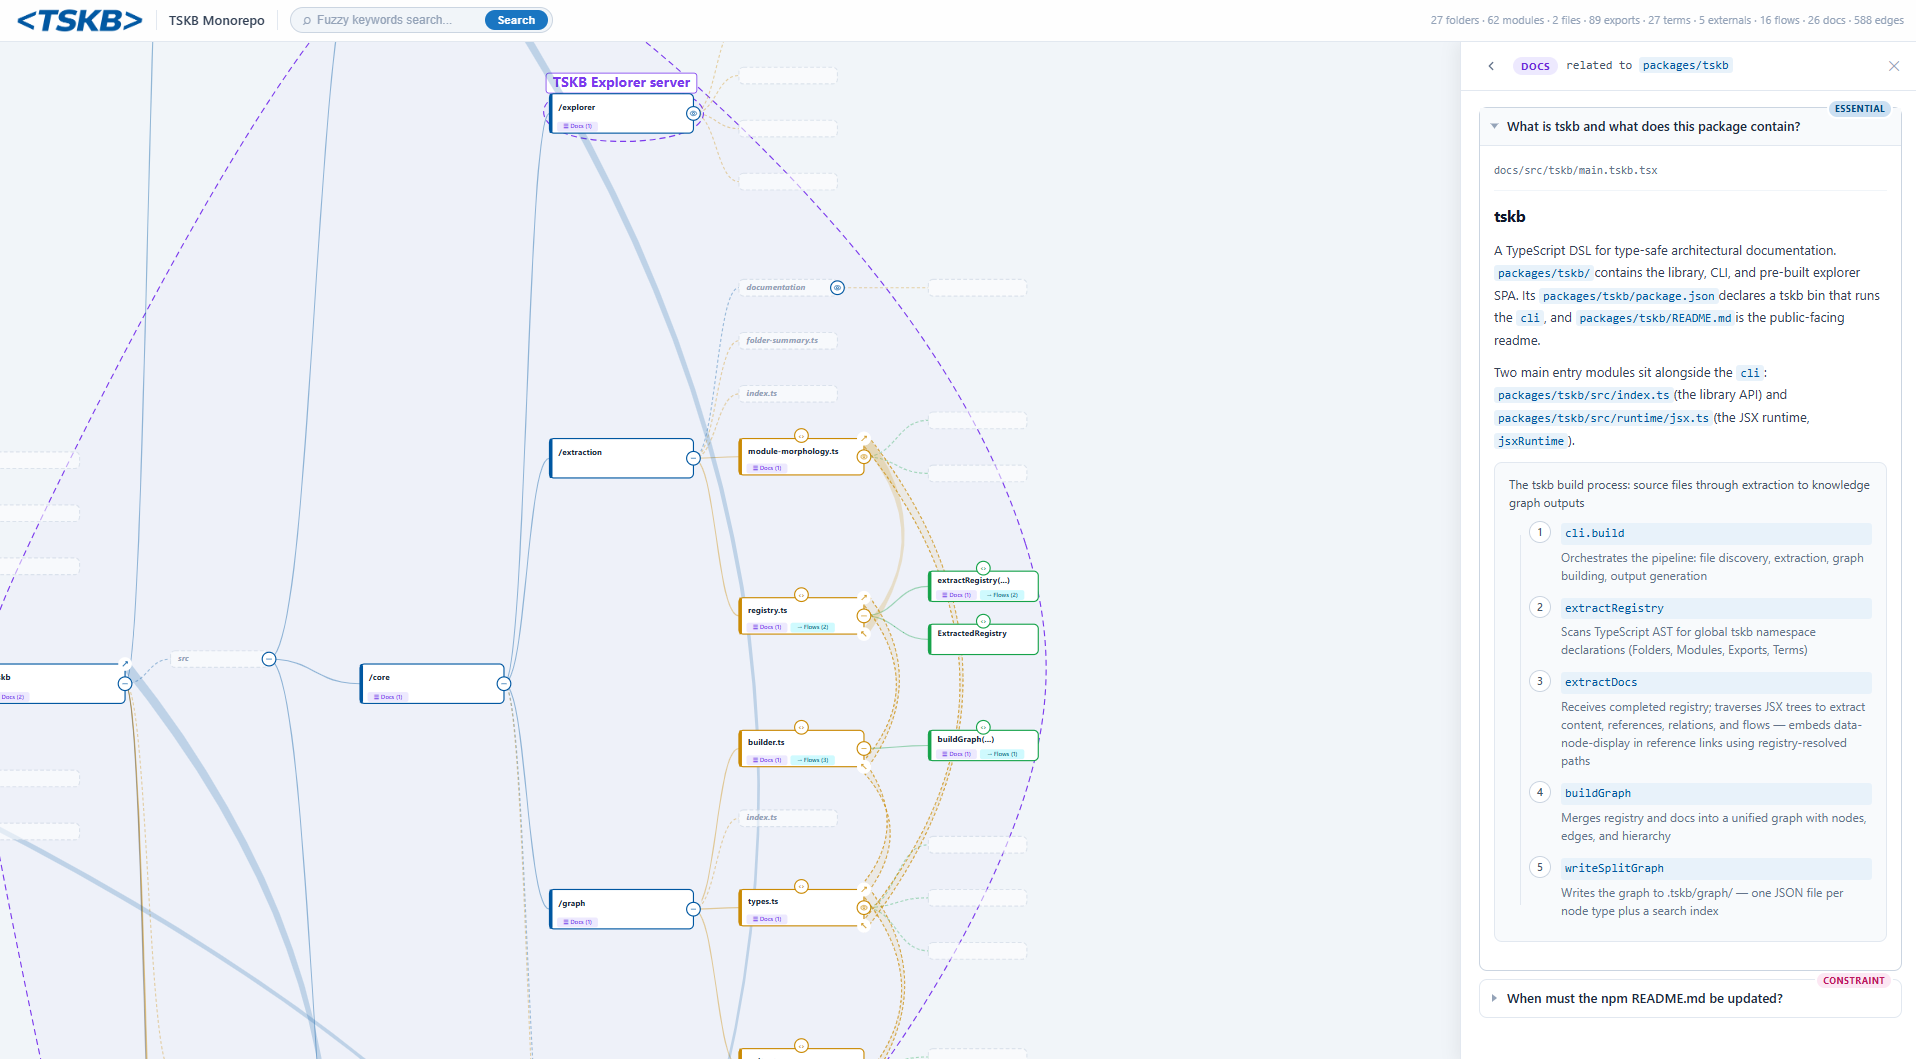The image size is (1916, 1059).
Task: Open packages/tskb/package.json reference link
Action: pos(1628,296)
